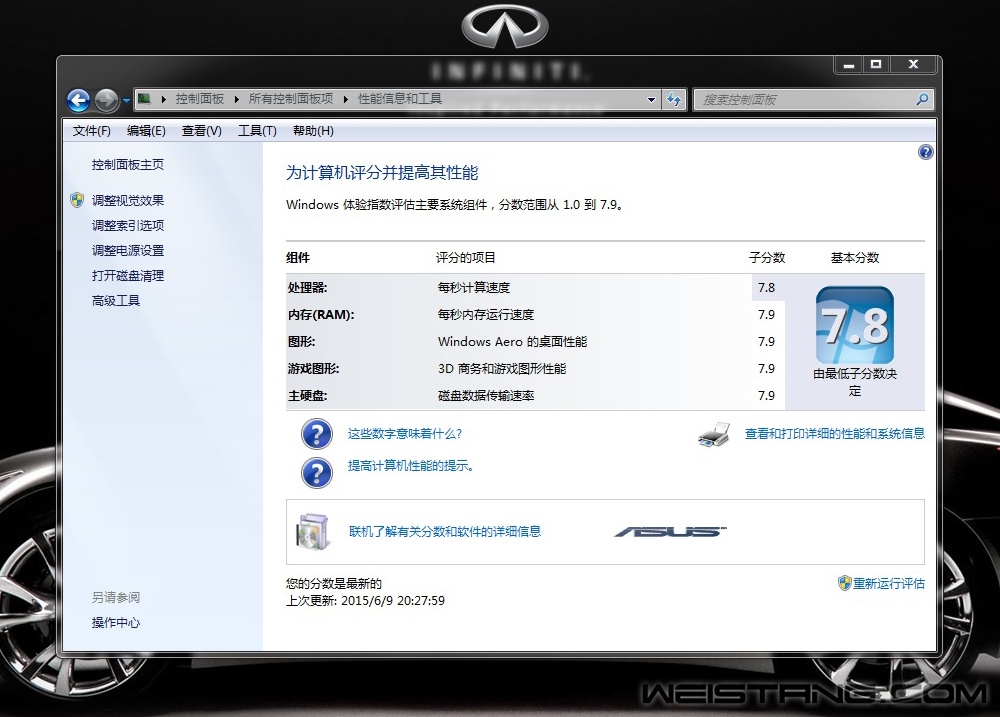The width and height of the screenshot is (1000, 717).
Task: Click the software box icon near 联机了解
Action: 313,531
